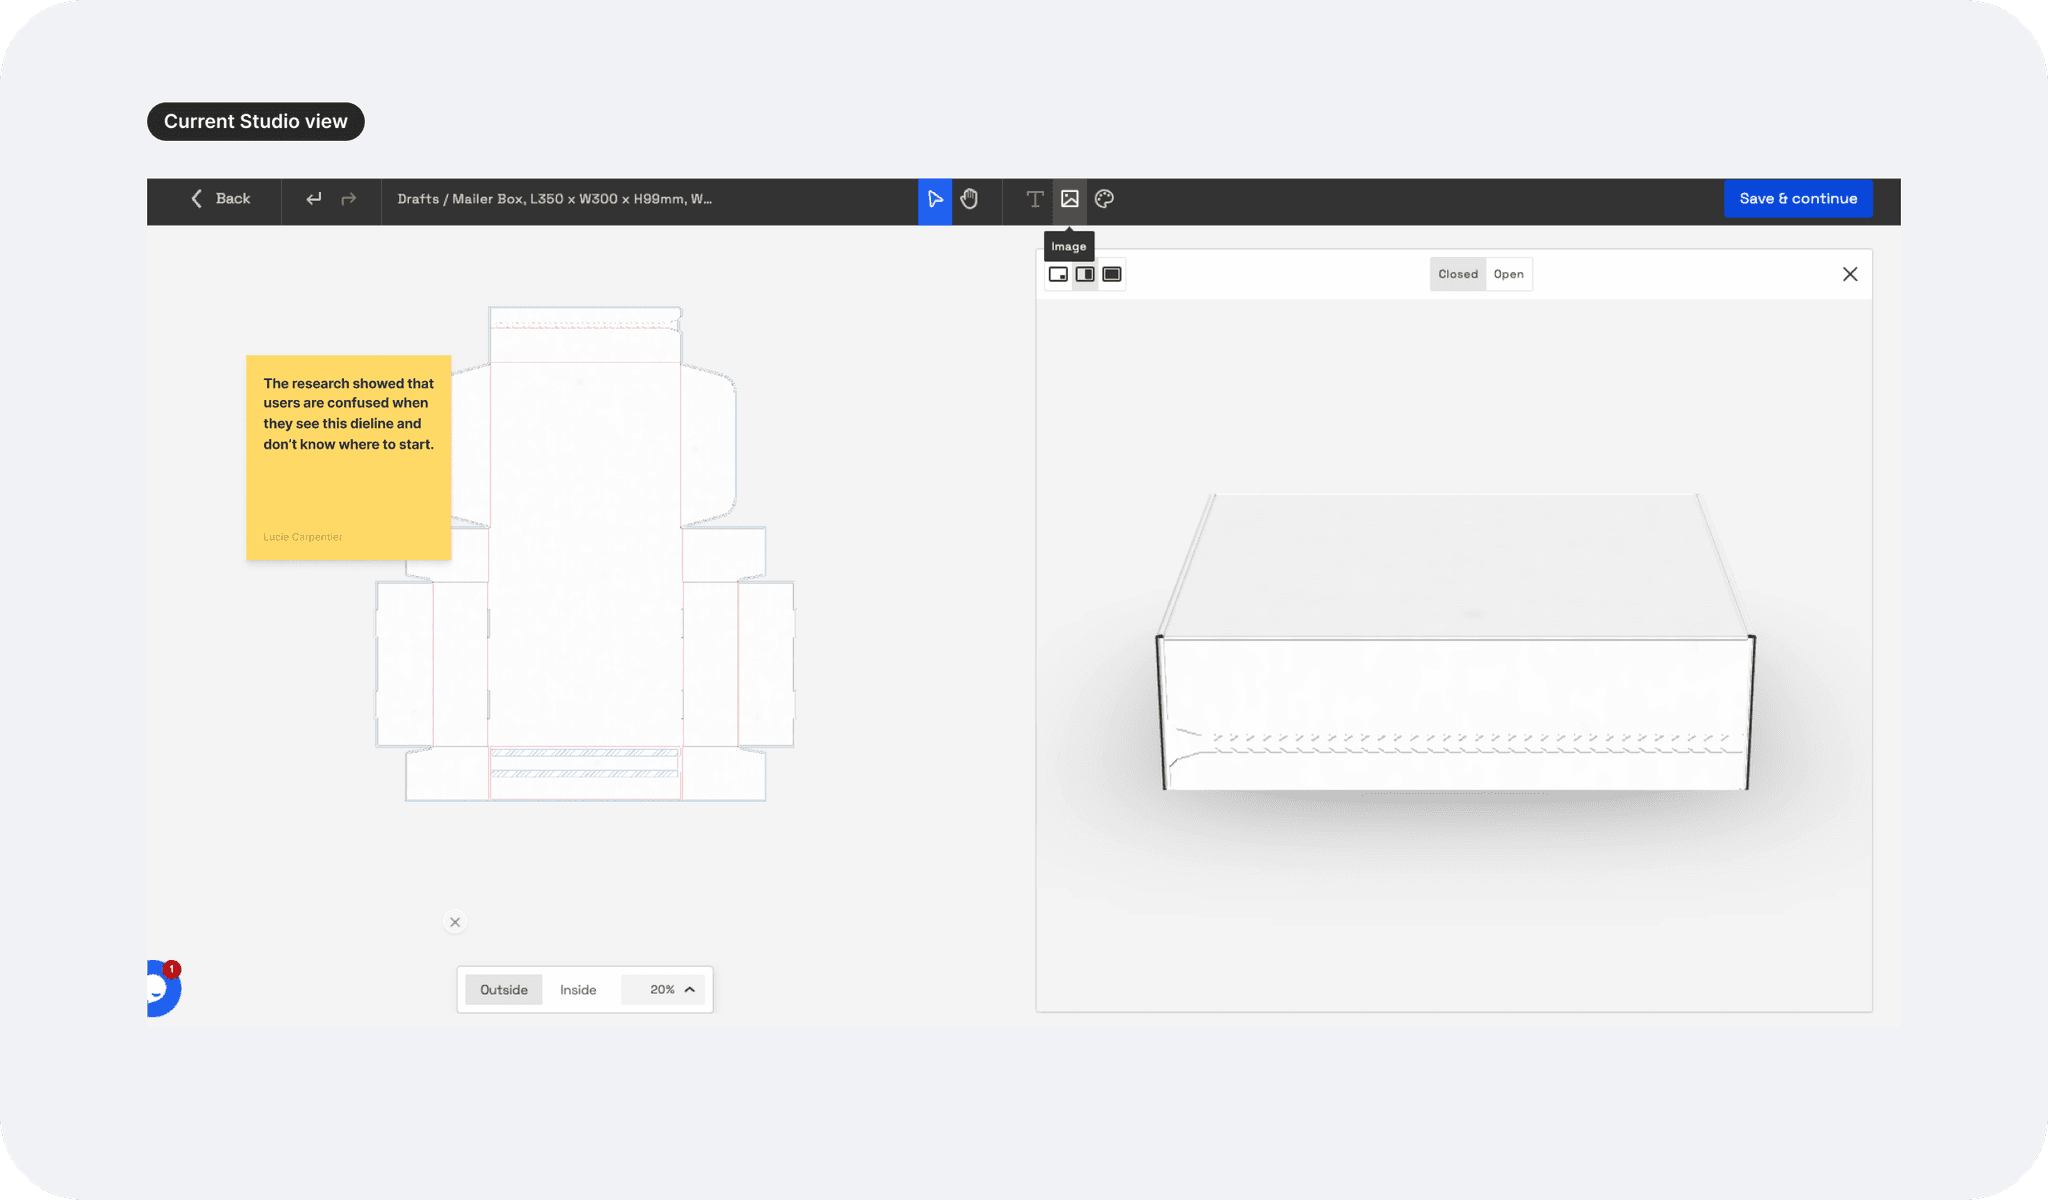
Task: Click Save & continue button
Action: pyautogui.click(x=1797, y=199)
